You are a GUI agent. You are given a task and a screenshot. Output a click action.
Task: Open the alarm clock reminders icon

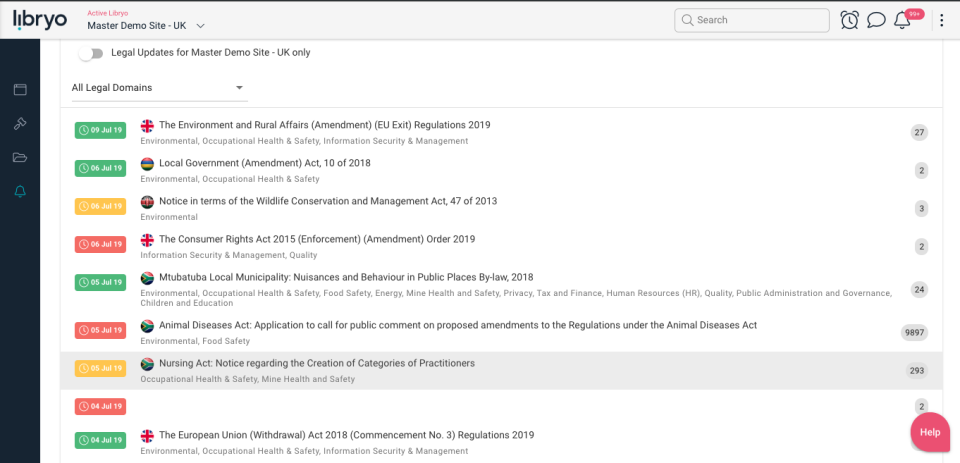click(849, 20)
